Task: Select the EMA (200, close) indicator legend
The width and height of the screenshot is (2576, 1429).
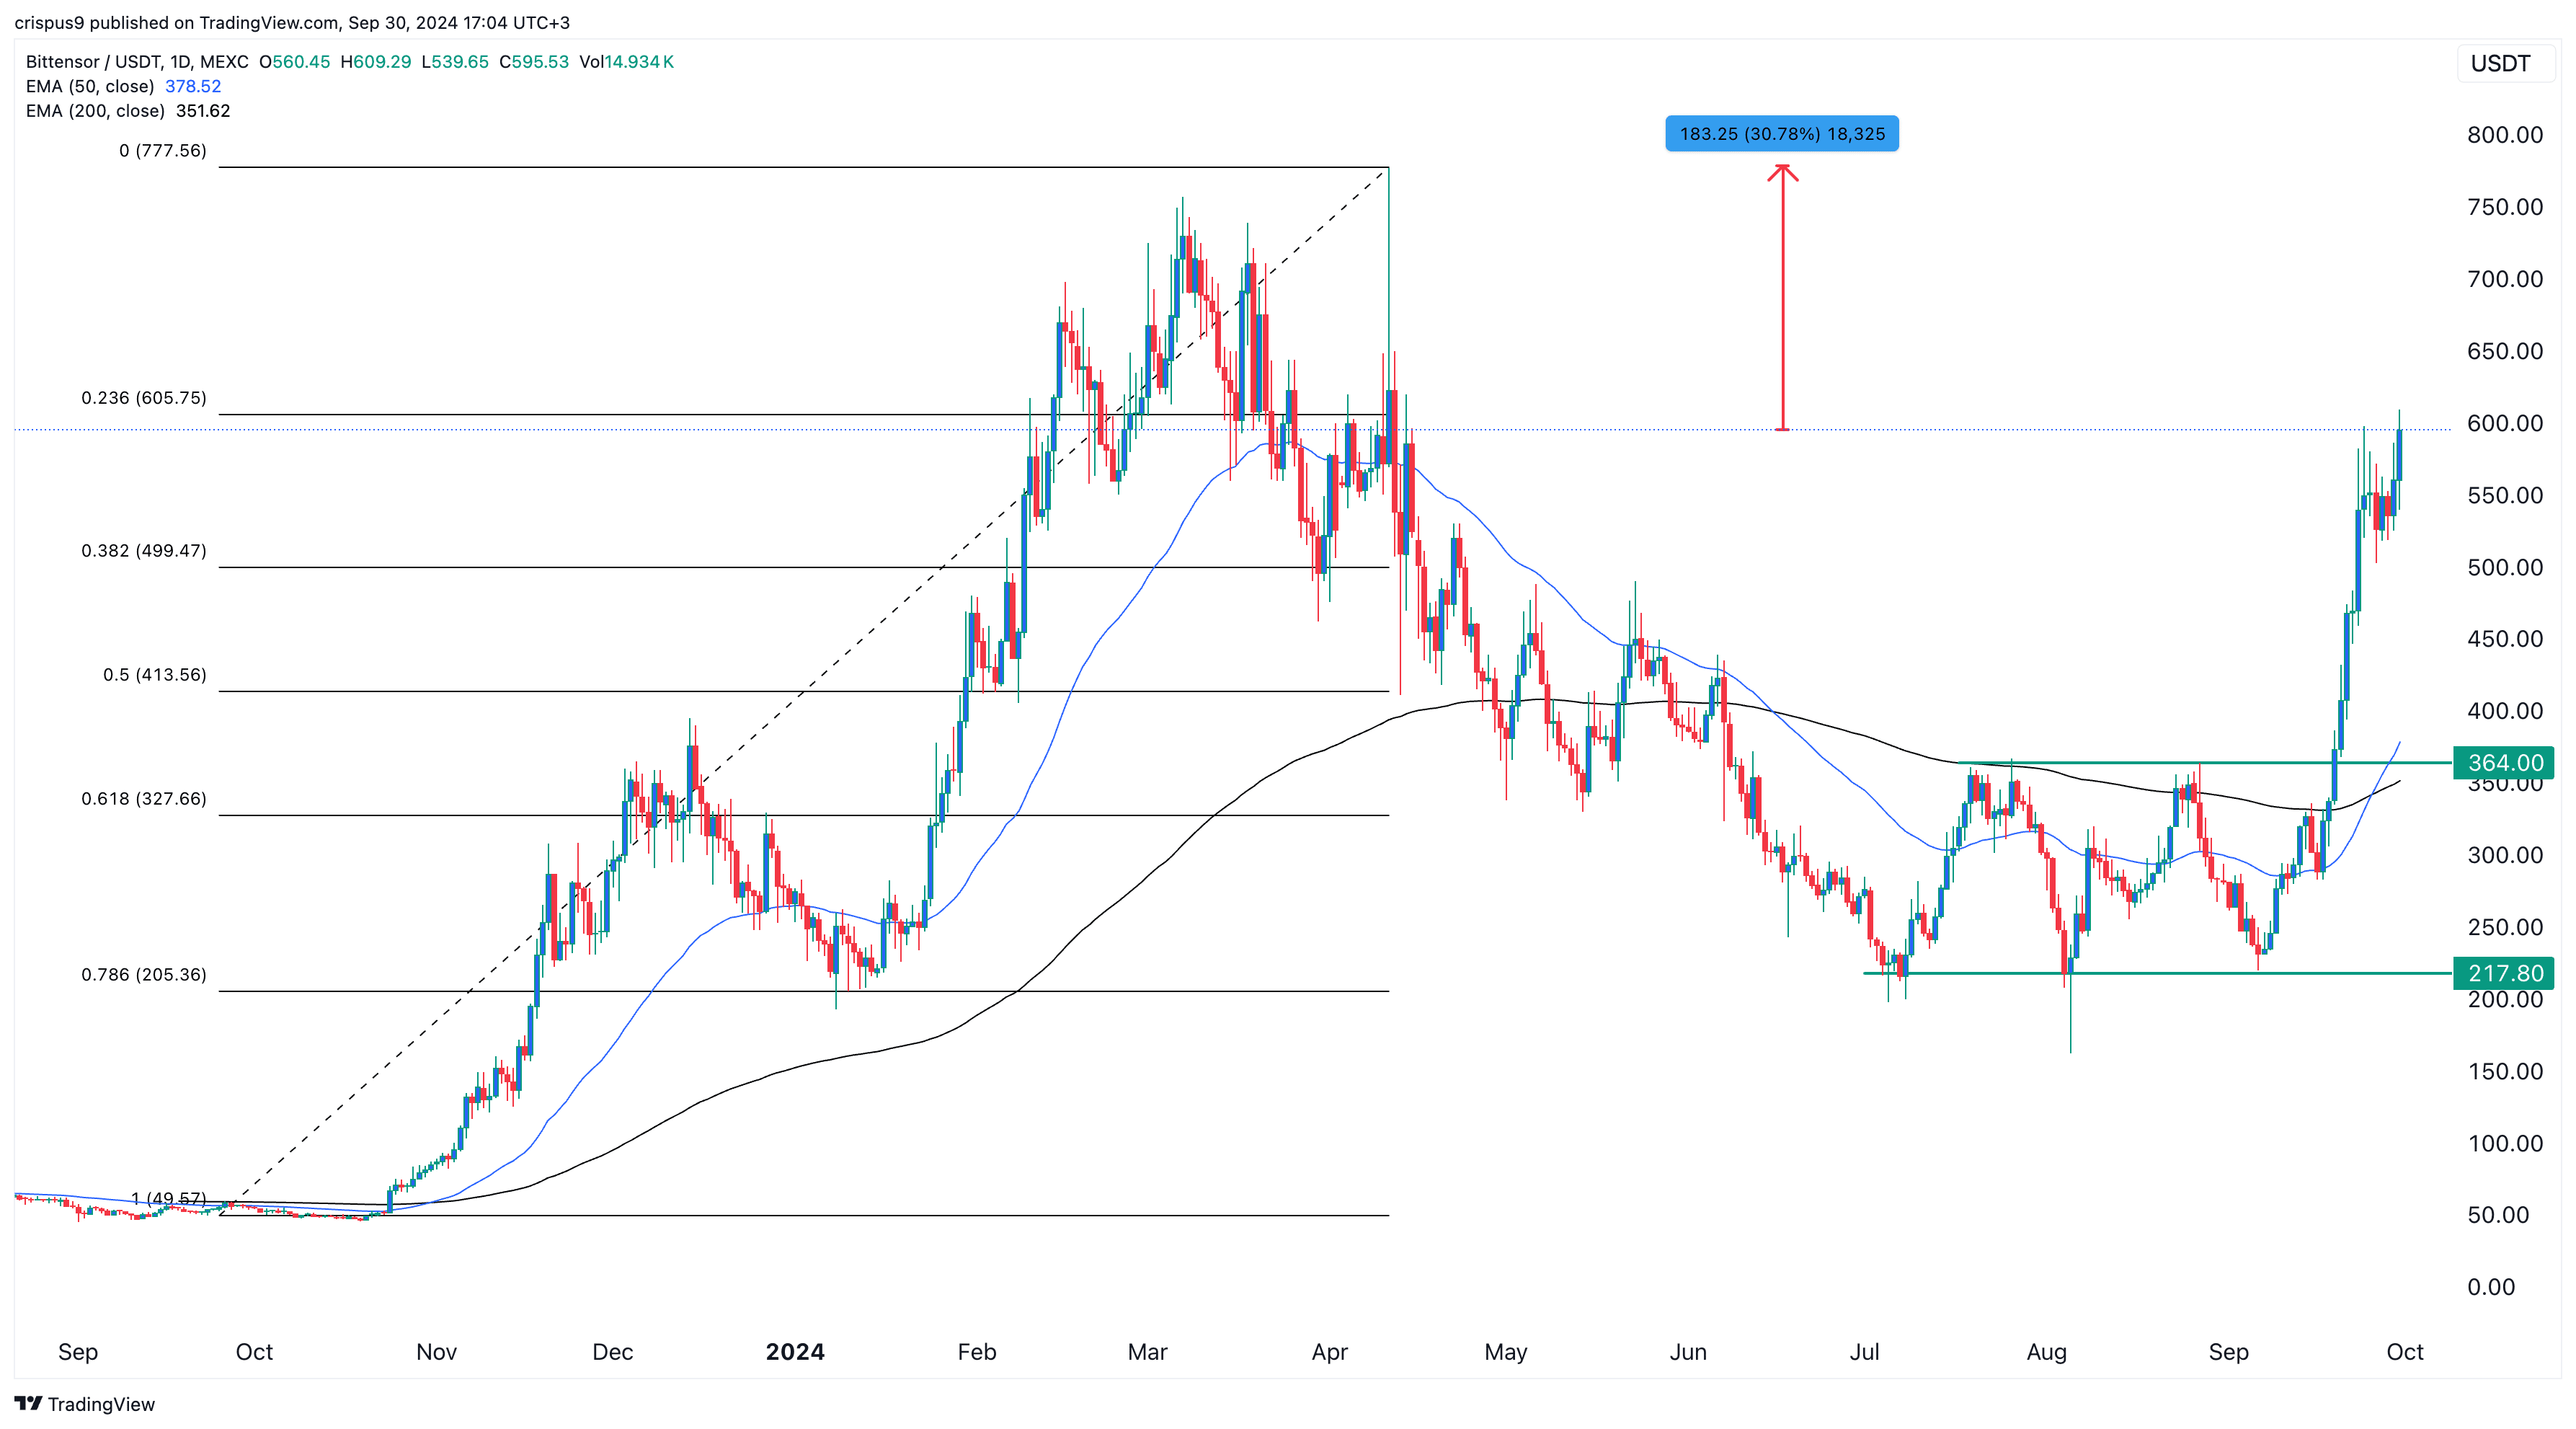Action: tap(95, 111)
